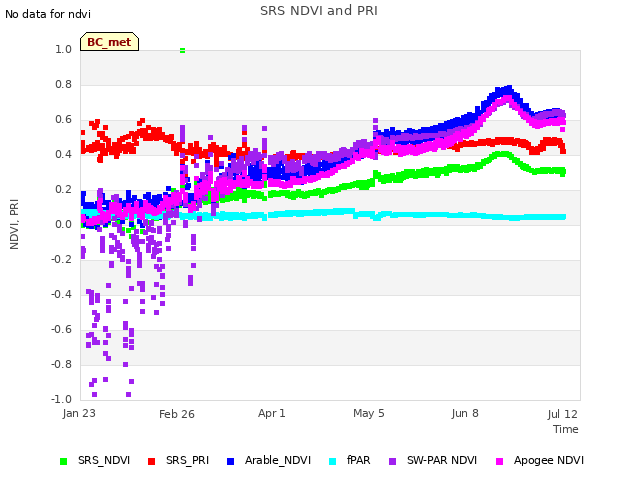
Task: Toggle the Apogee NDVI series legend label
Action: (549, 460)
